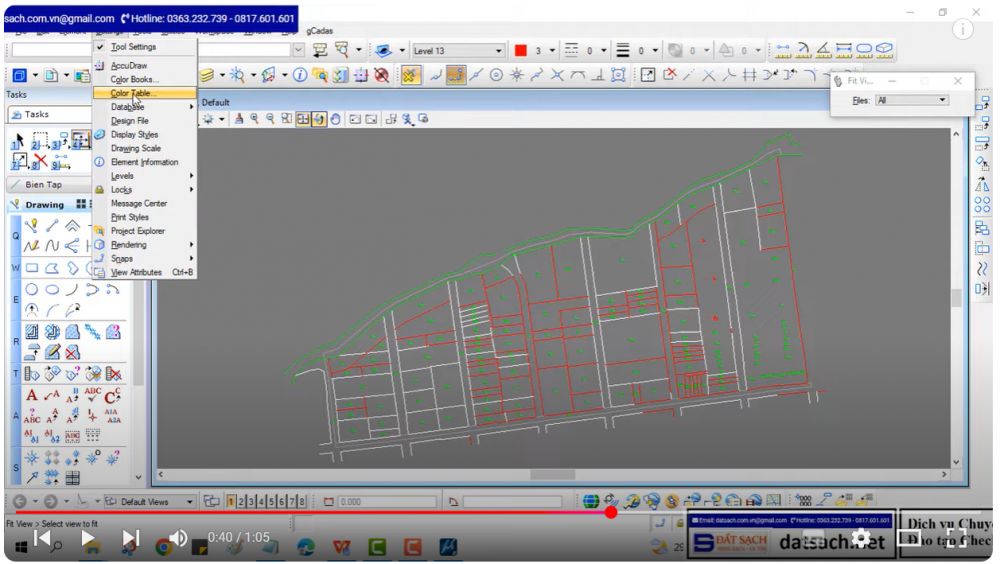Screen dimensions: 1000x564
Task: Click the Measure Distance icon
Action: click(x=783, y=50)
